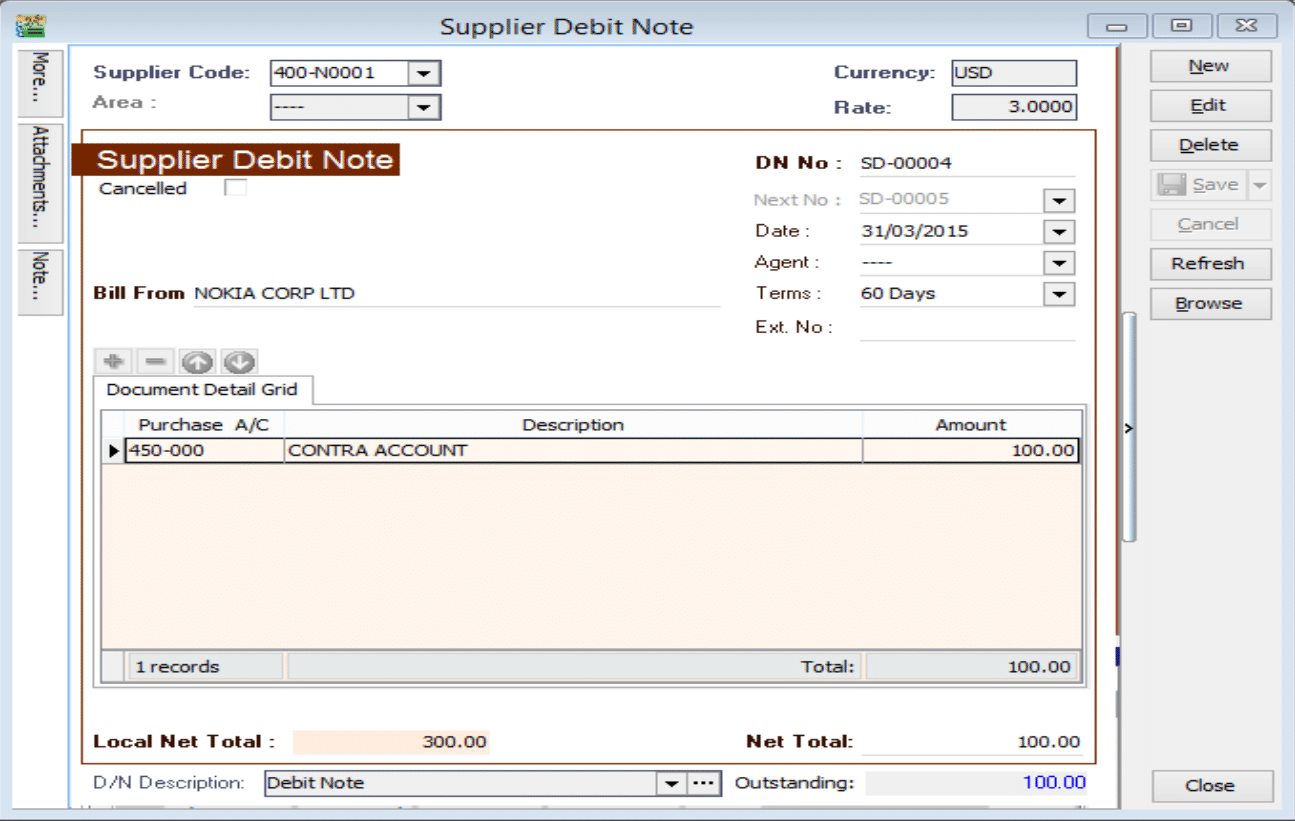
Task: Click the application icon in title bar
Action: tap(31, 25)
